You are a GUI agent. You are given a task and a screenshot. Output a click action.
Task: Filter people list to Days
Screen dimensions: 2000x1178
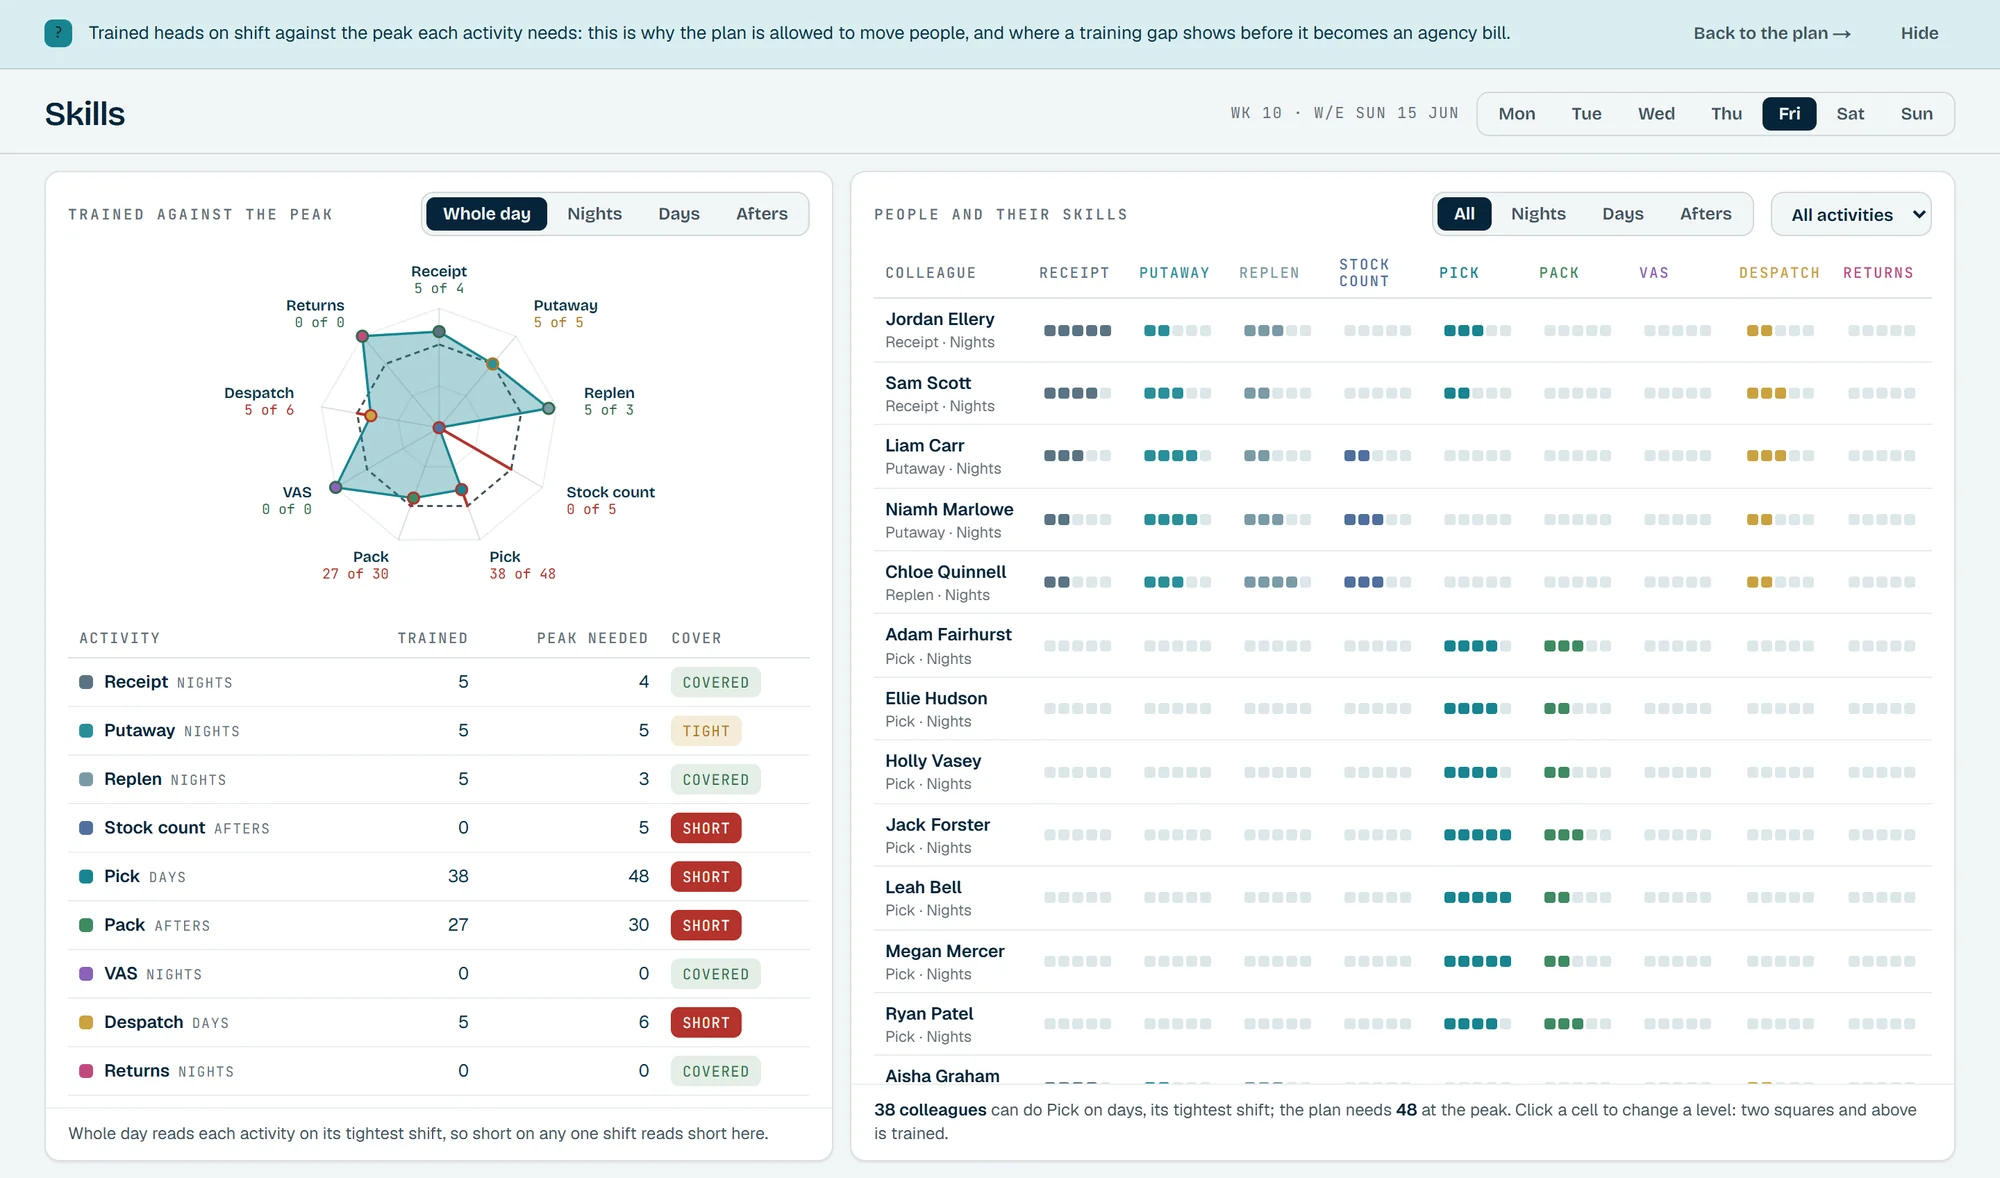pyautogui.click(x=1623, y=214)
